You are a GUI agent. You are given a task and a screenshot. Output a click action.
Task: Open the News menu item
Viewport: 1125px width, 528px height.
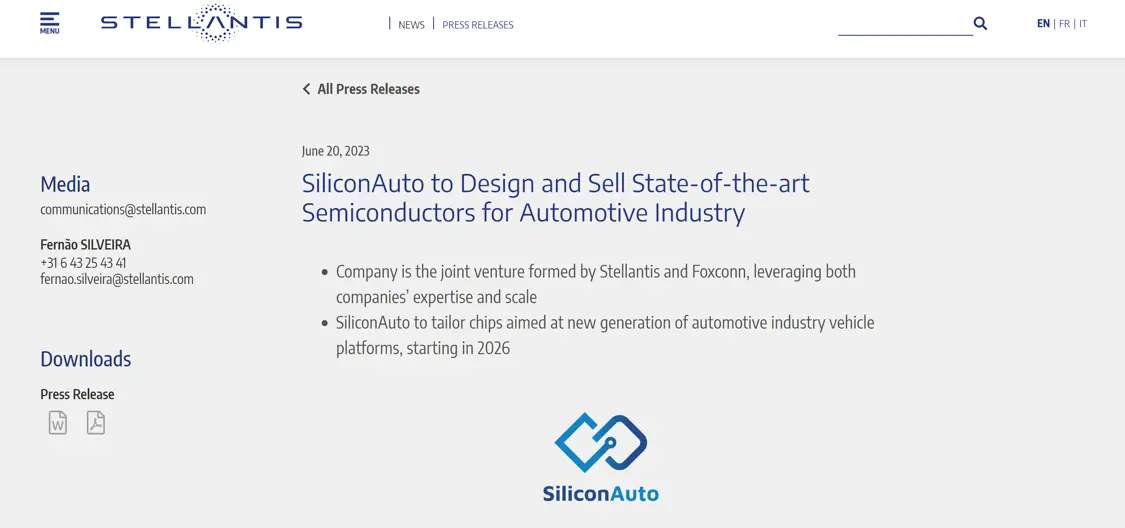point(411,25)
